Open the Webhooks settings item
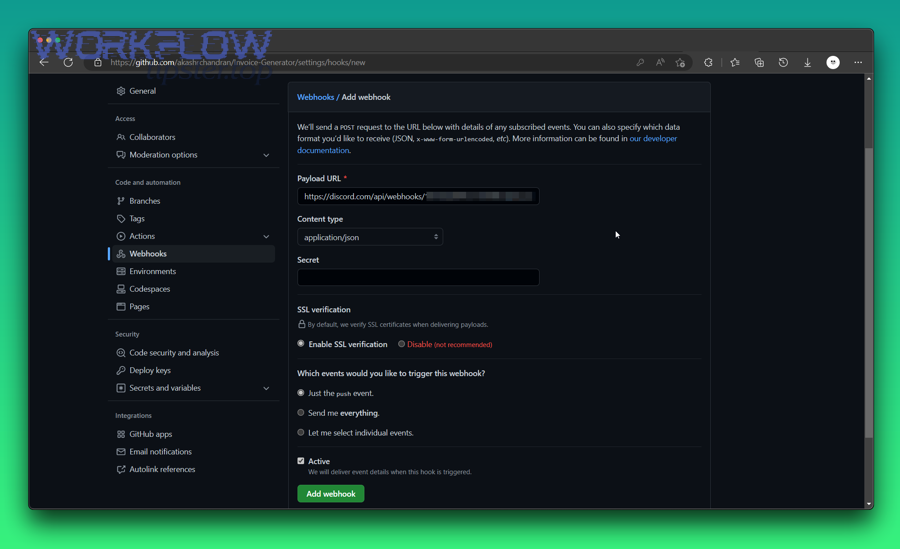 pos(193,254)
